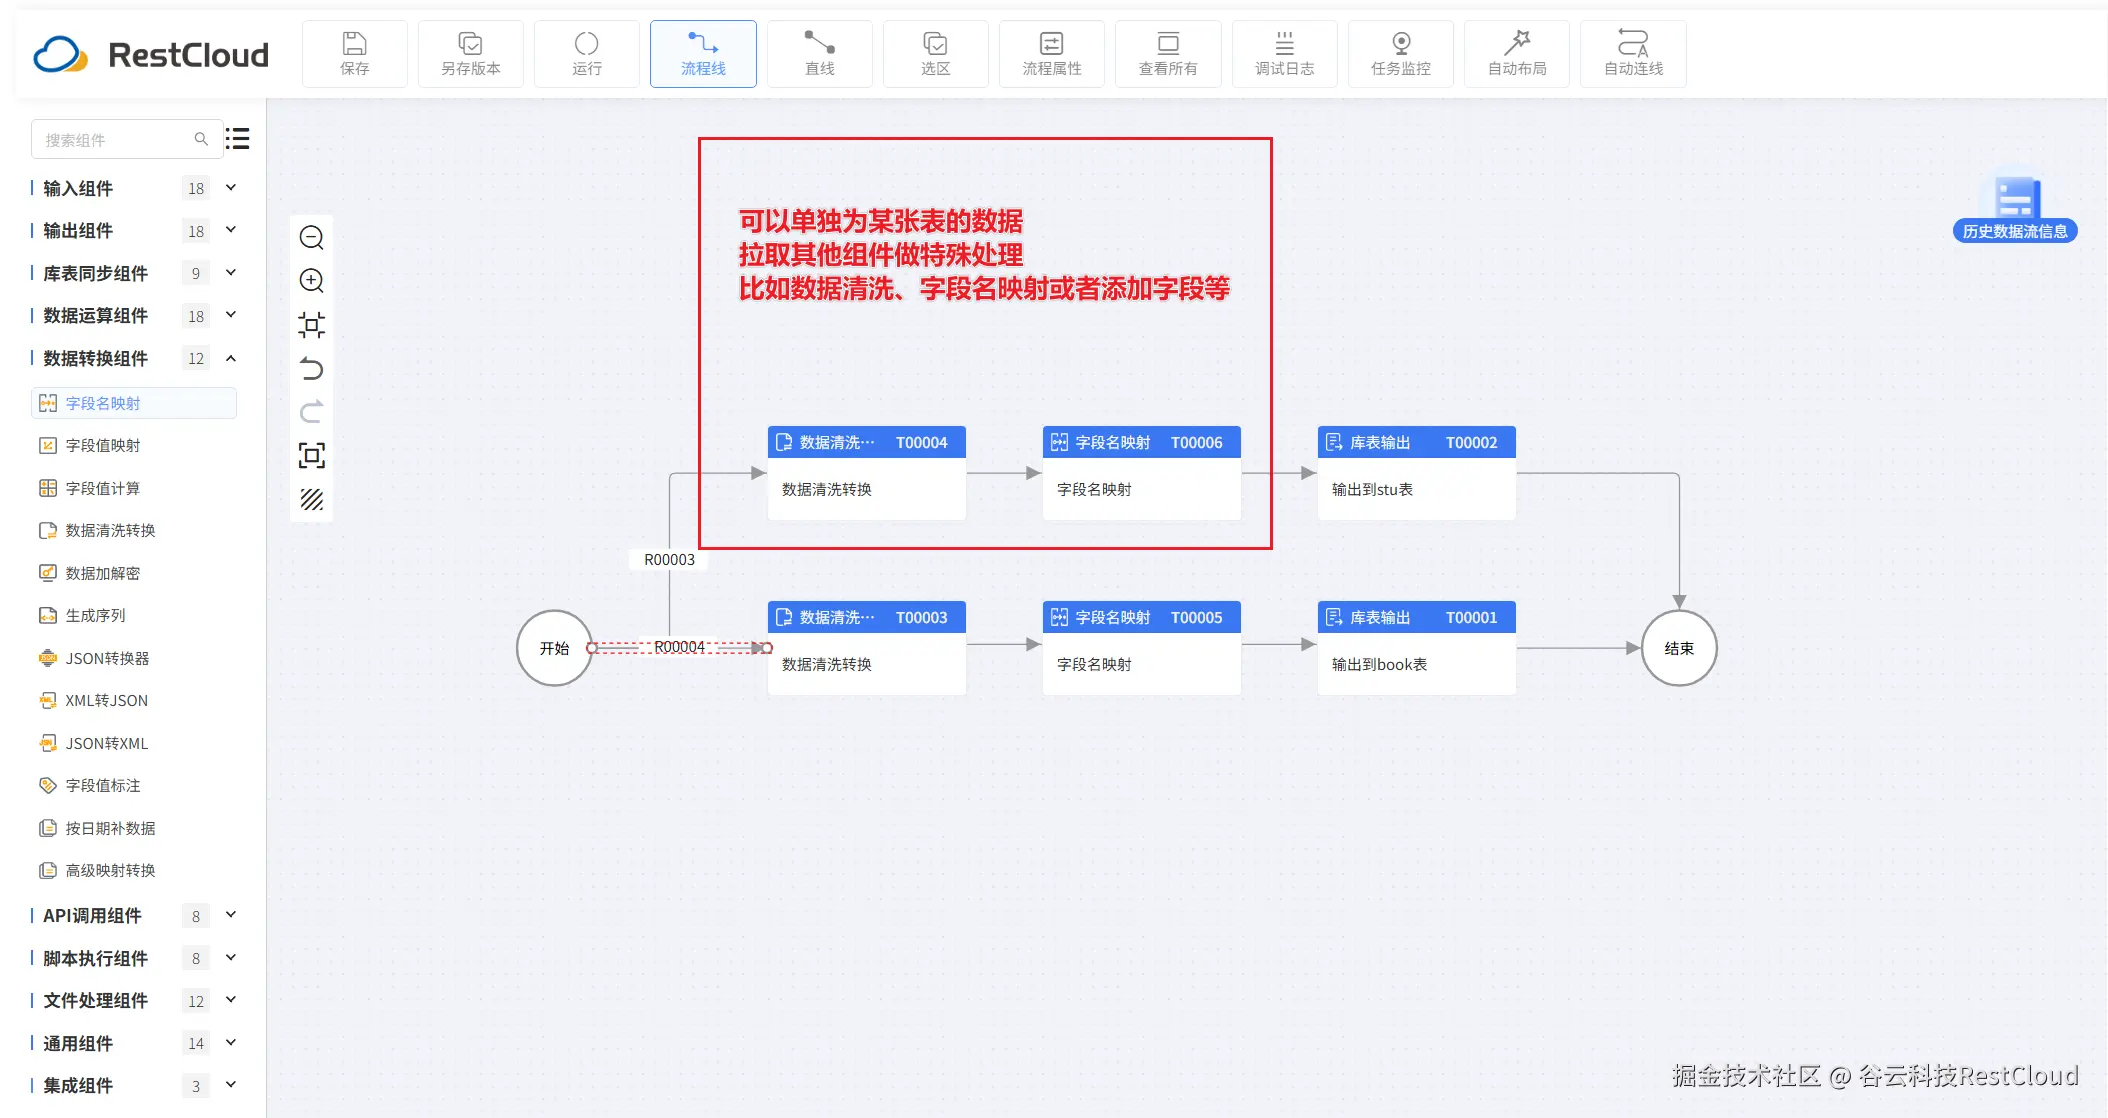2108x1118 pixels.
Task: Select node T00005 字段名映射
Action: pyautogui.click(x=1142, y=648)
